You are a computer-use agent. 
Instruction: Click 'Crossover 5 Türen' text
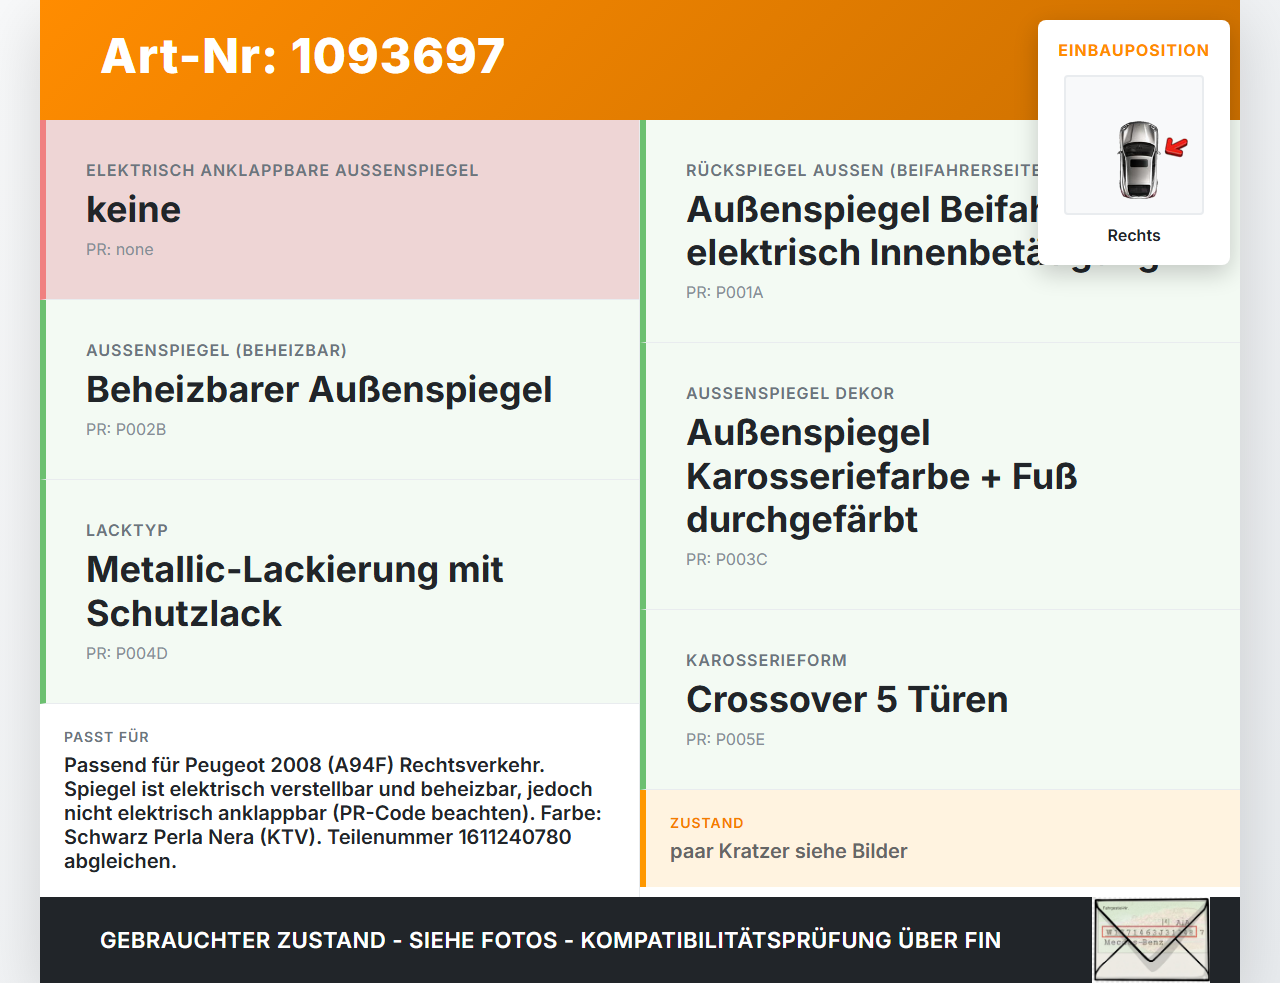[847, 699]
